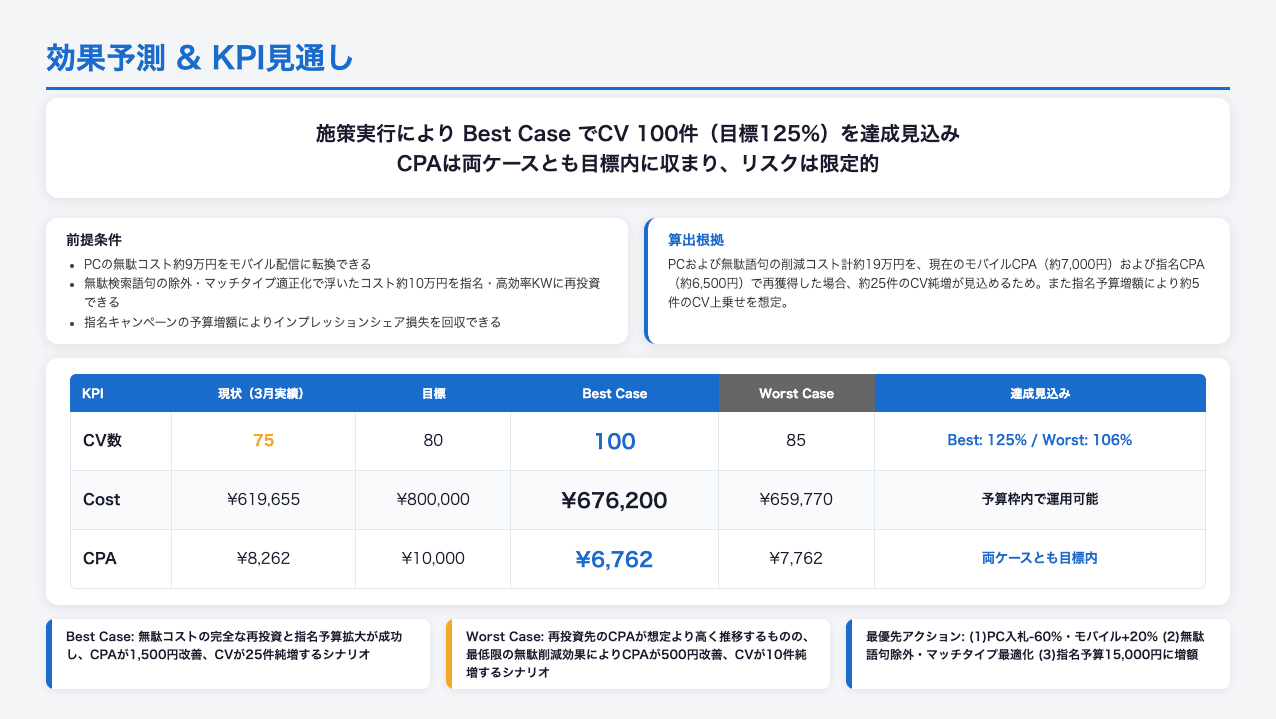Click the Best Case scenario note card
1276x719 pixels.
pos(239,654)
